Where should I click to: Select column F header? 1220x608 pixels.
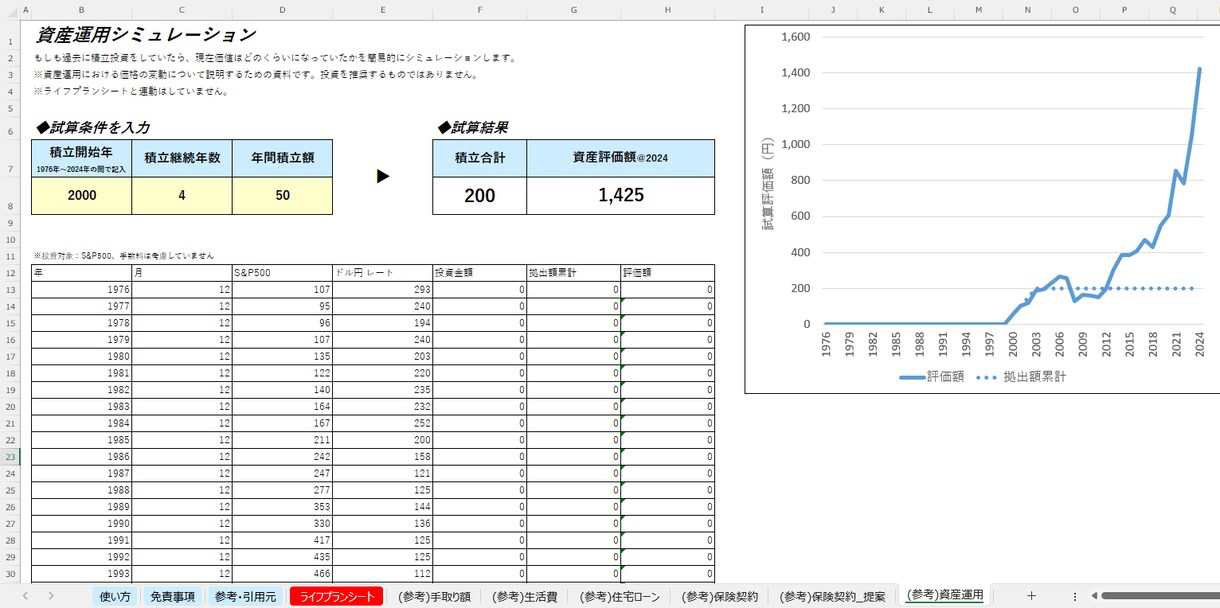pyautogui.click(x=480, y=10)
